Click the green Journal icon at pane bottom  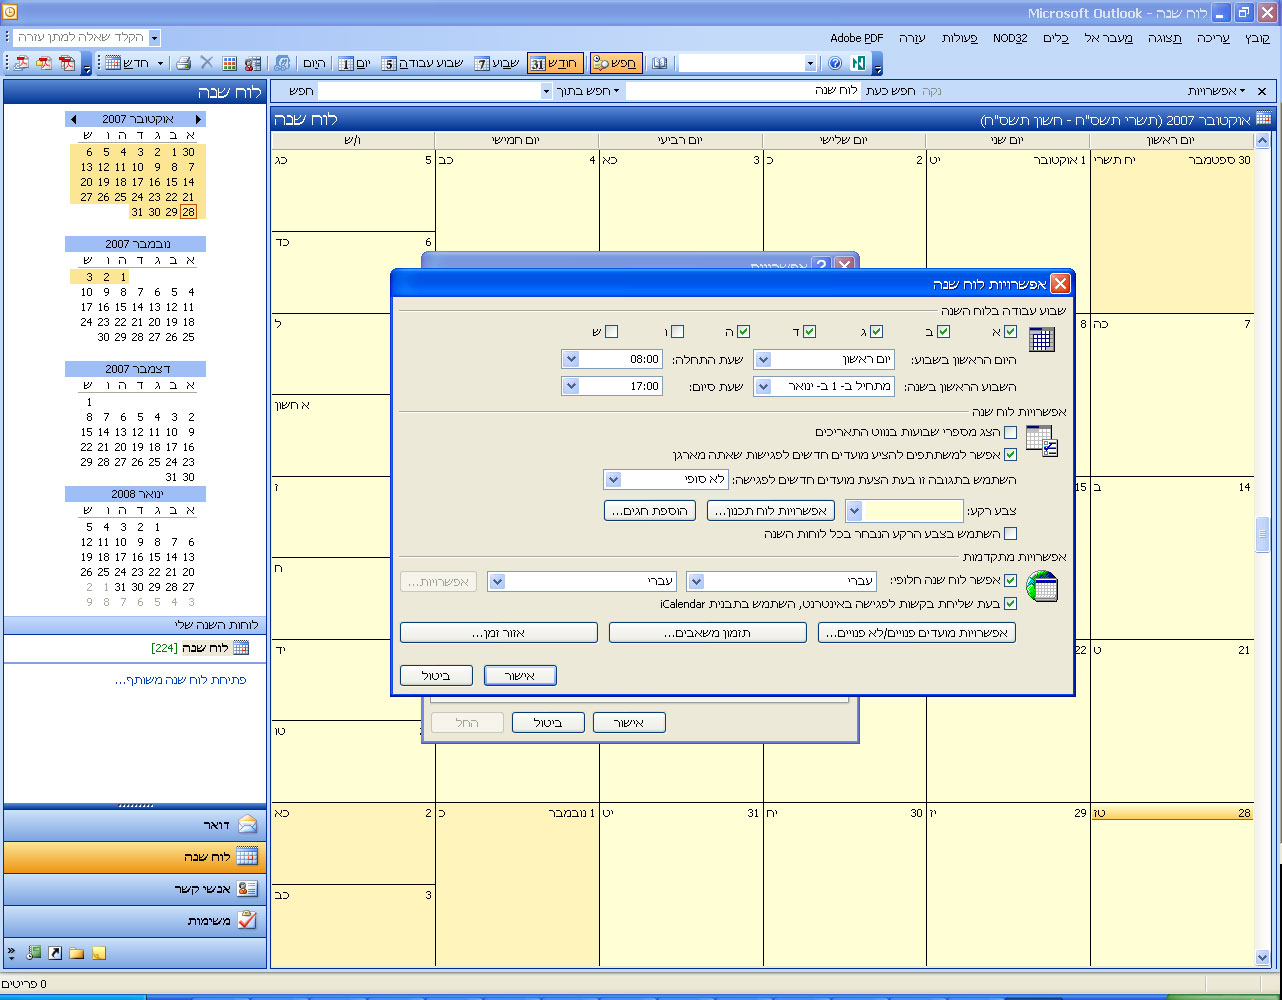click(34, 953)
